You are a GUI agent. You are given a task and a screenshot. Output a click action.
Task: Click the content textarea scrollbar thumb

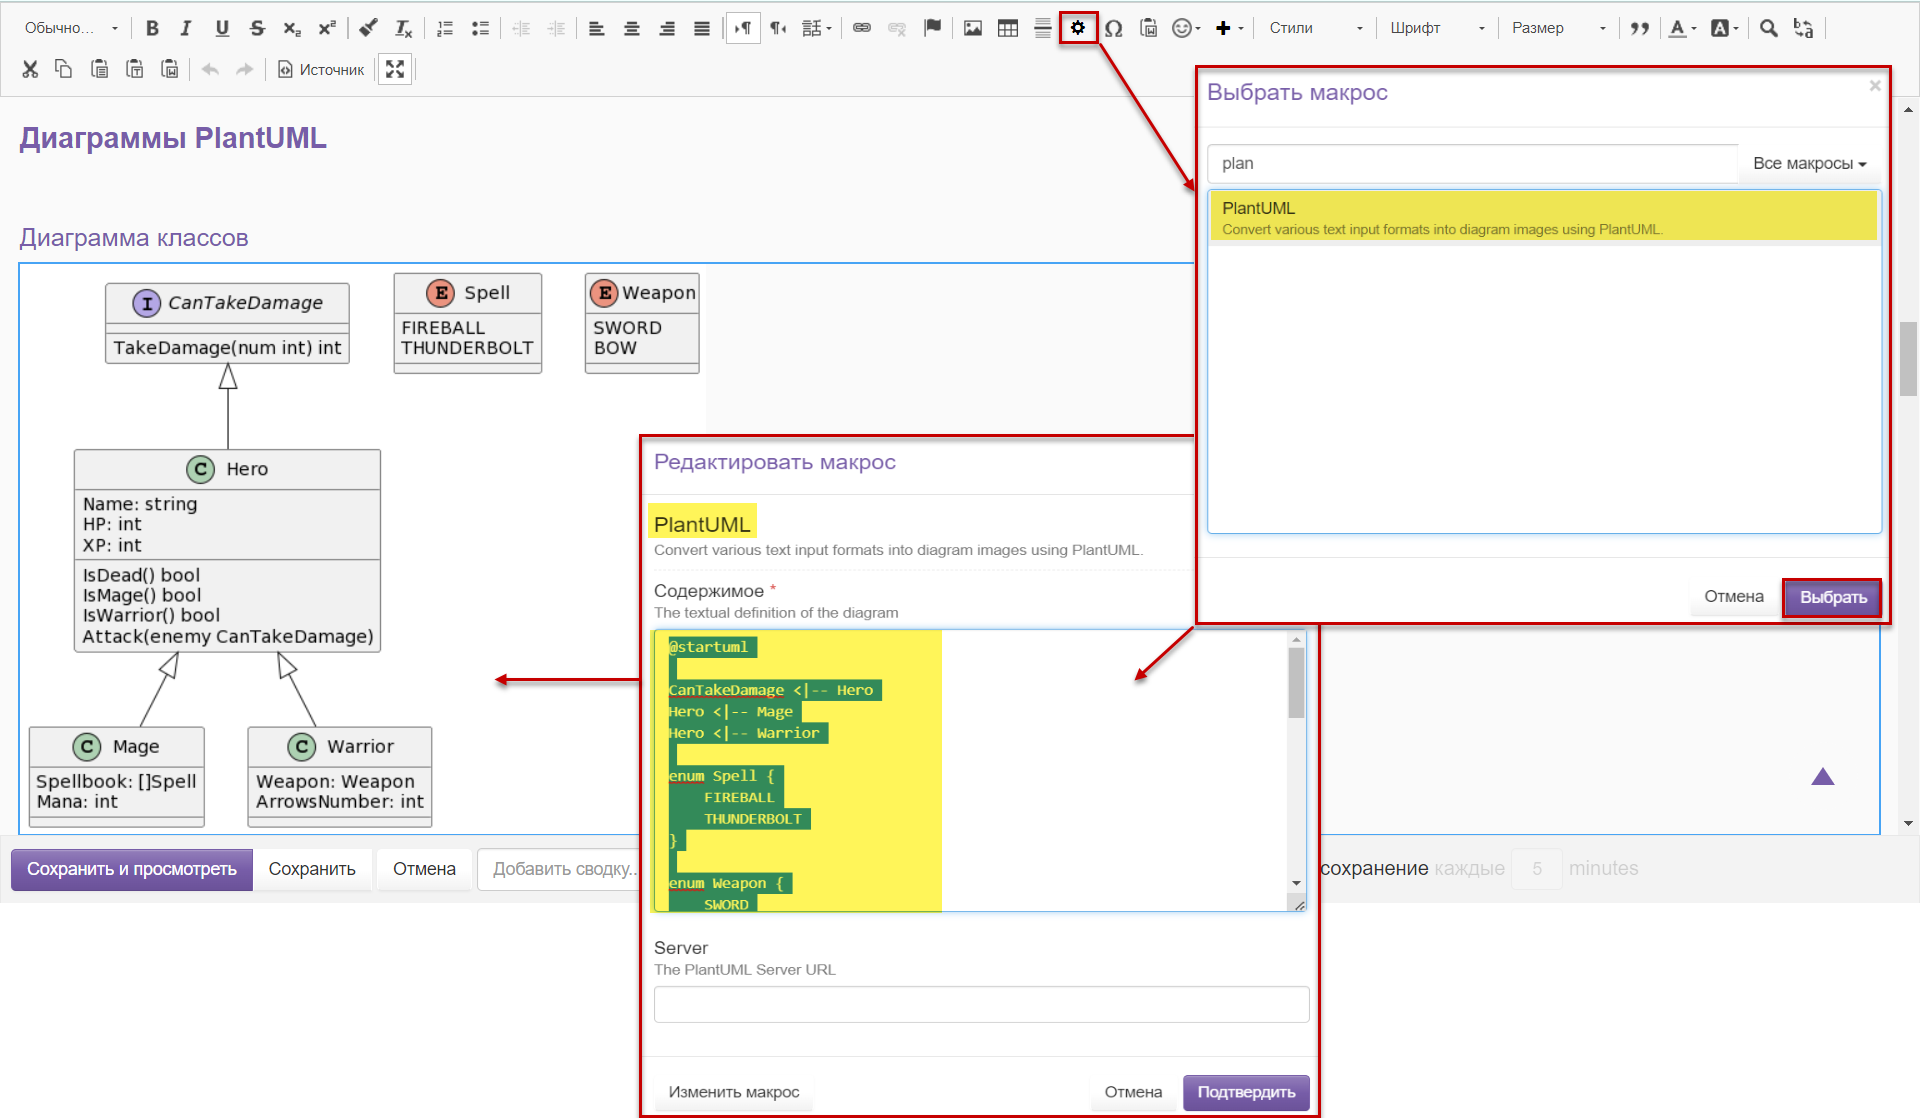(x=1296, y=682)
